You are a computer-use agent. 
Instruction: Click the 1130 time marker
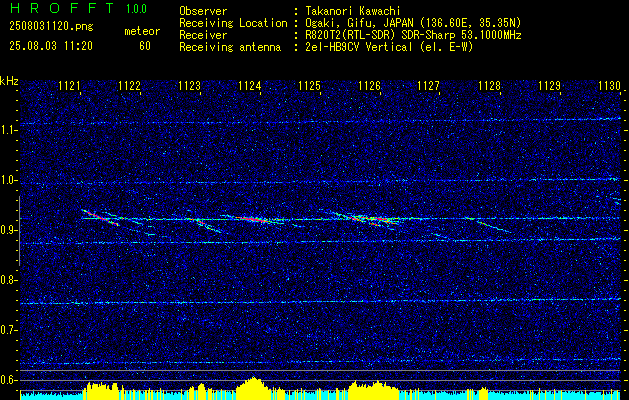click(x=609, y=85)
